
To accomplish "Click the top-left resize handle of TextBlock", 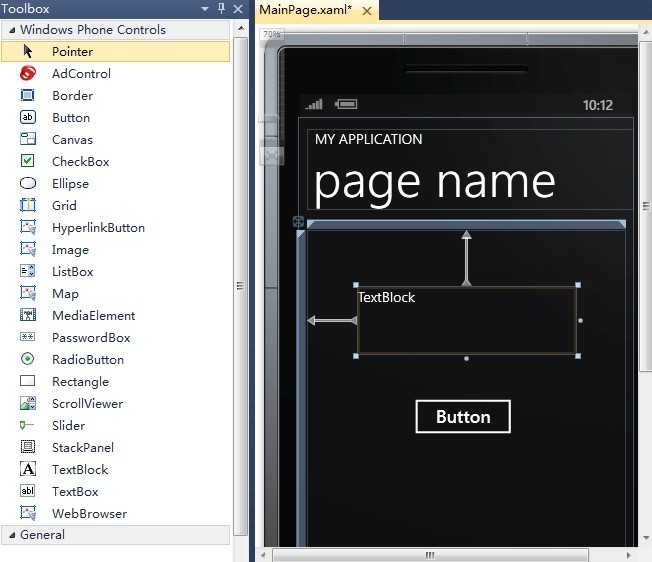I will 356,285.
